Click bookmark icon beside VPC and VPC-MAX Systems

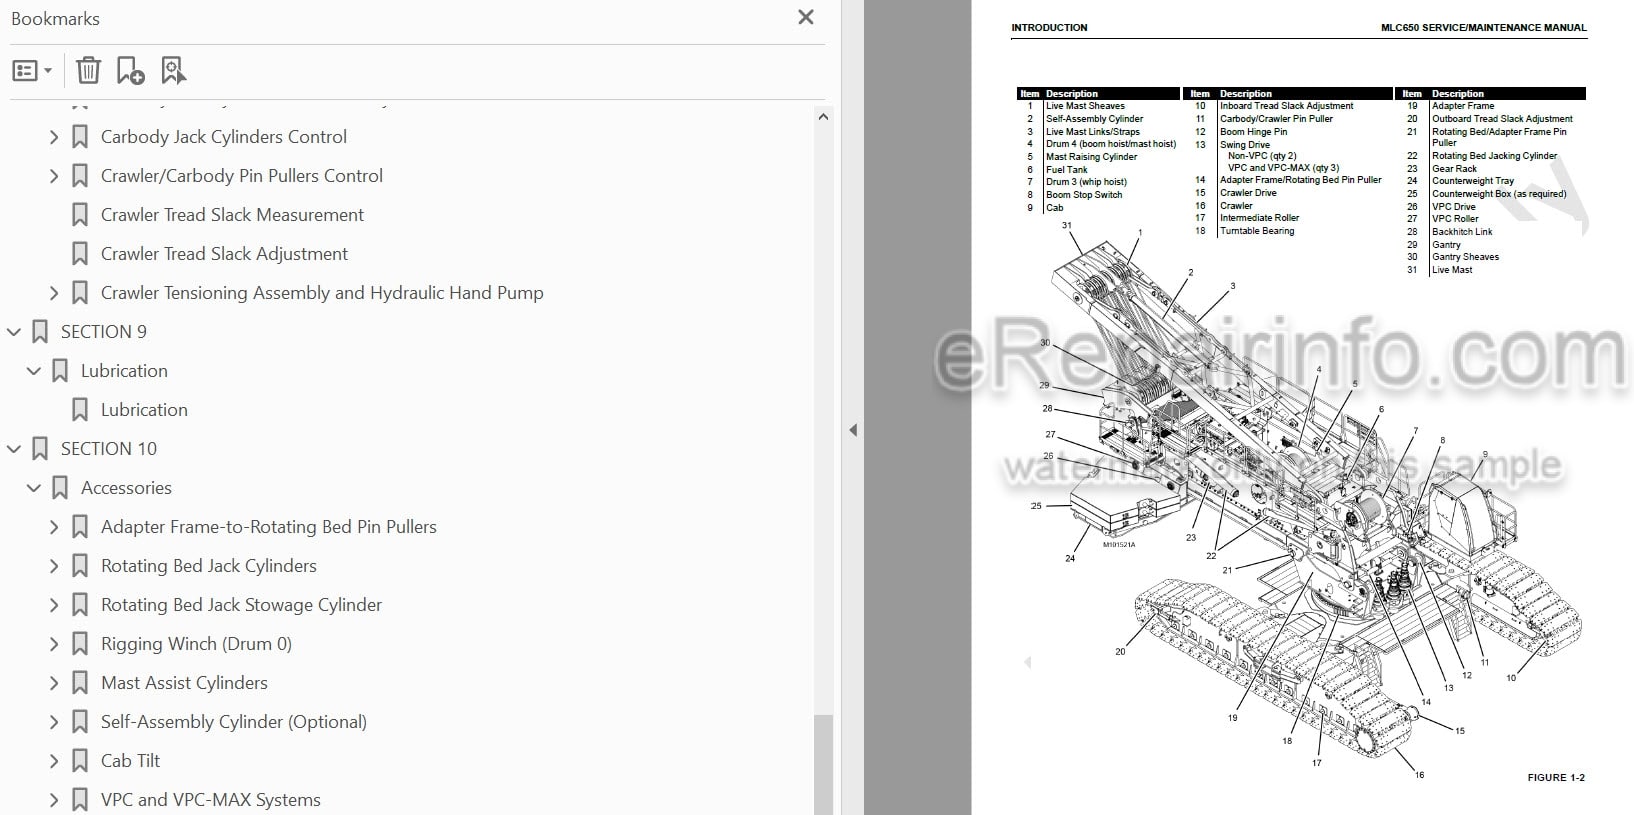[x=80, y=800]
